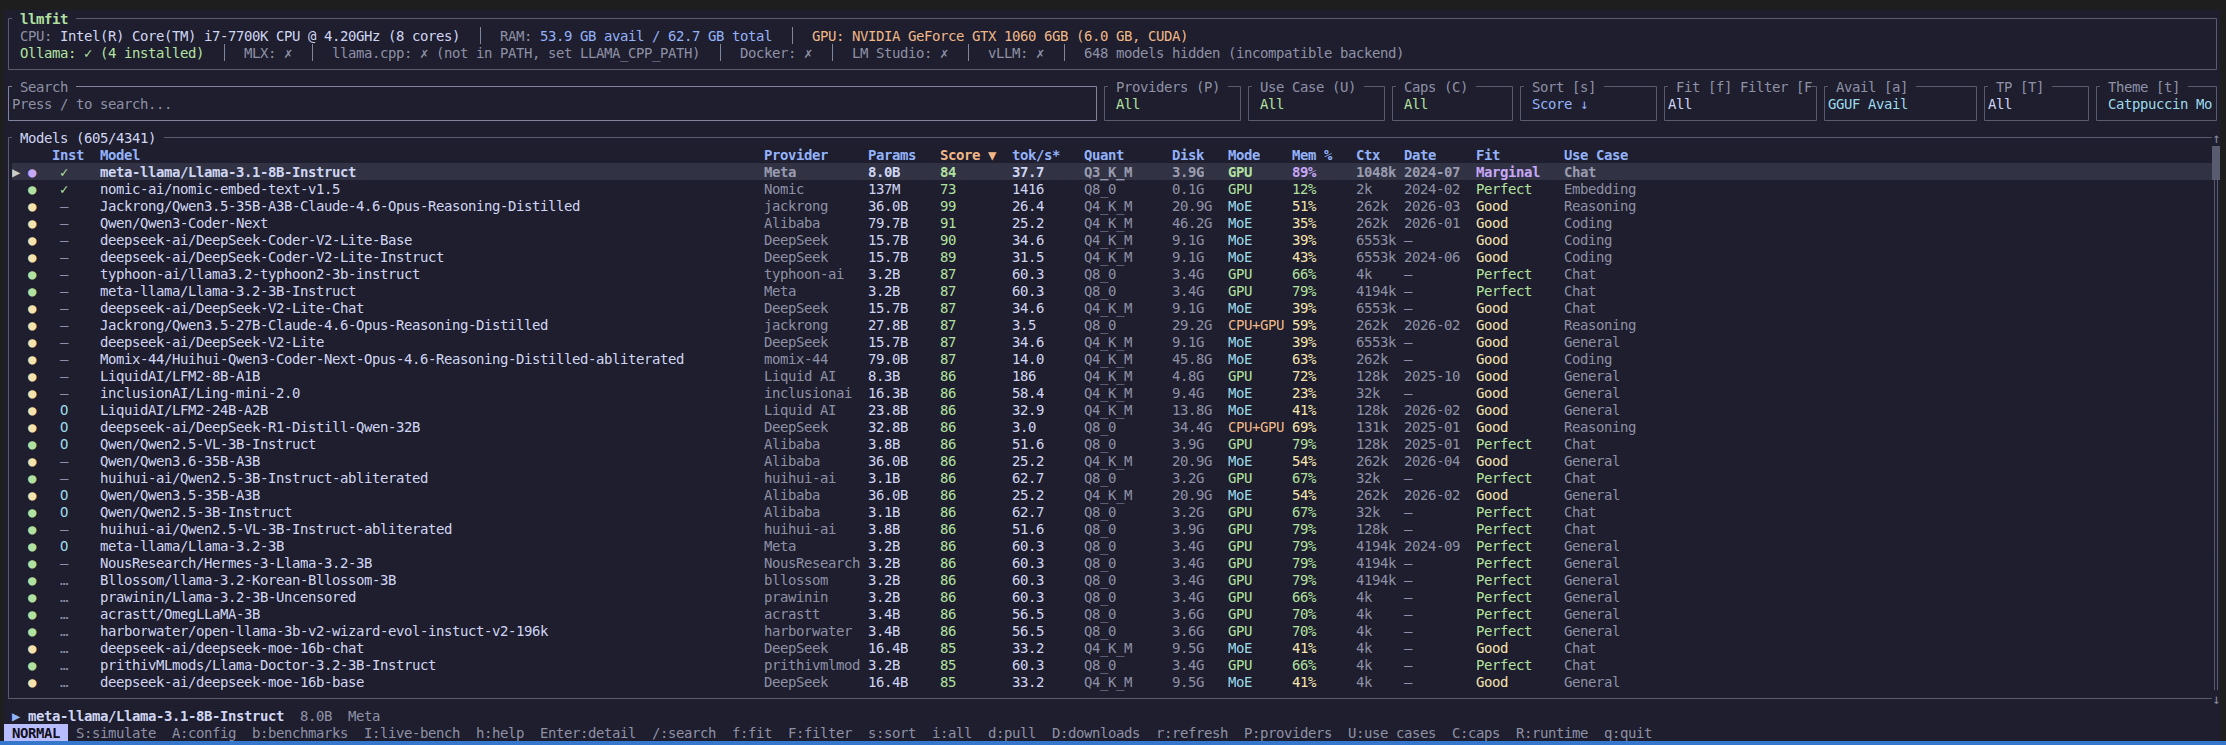This screenshot has height=745, width=2226.
Task: Click install marker of LiquidAI/LFM2-24B-A2B row
Action: [64, 410]
